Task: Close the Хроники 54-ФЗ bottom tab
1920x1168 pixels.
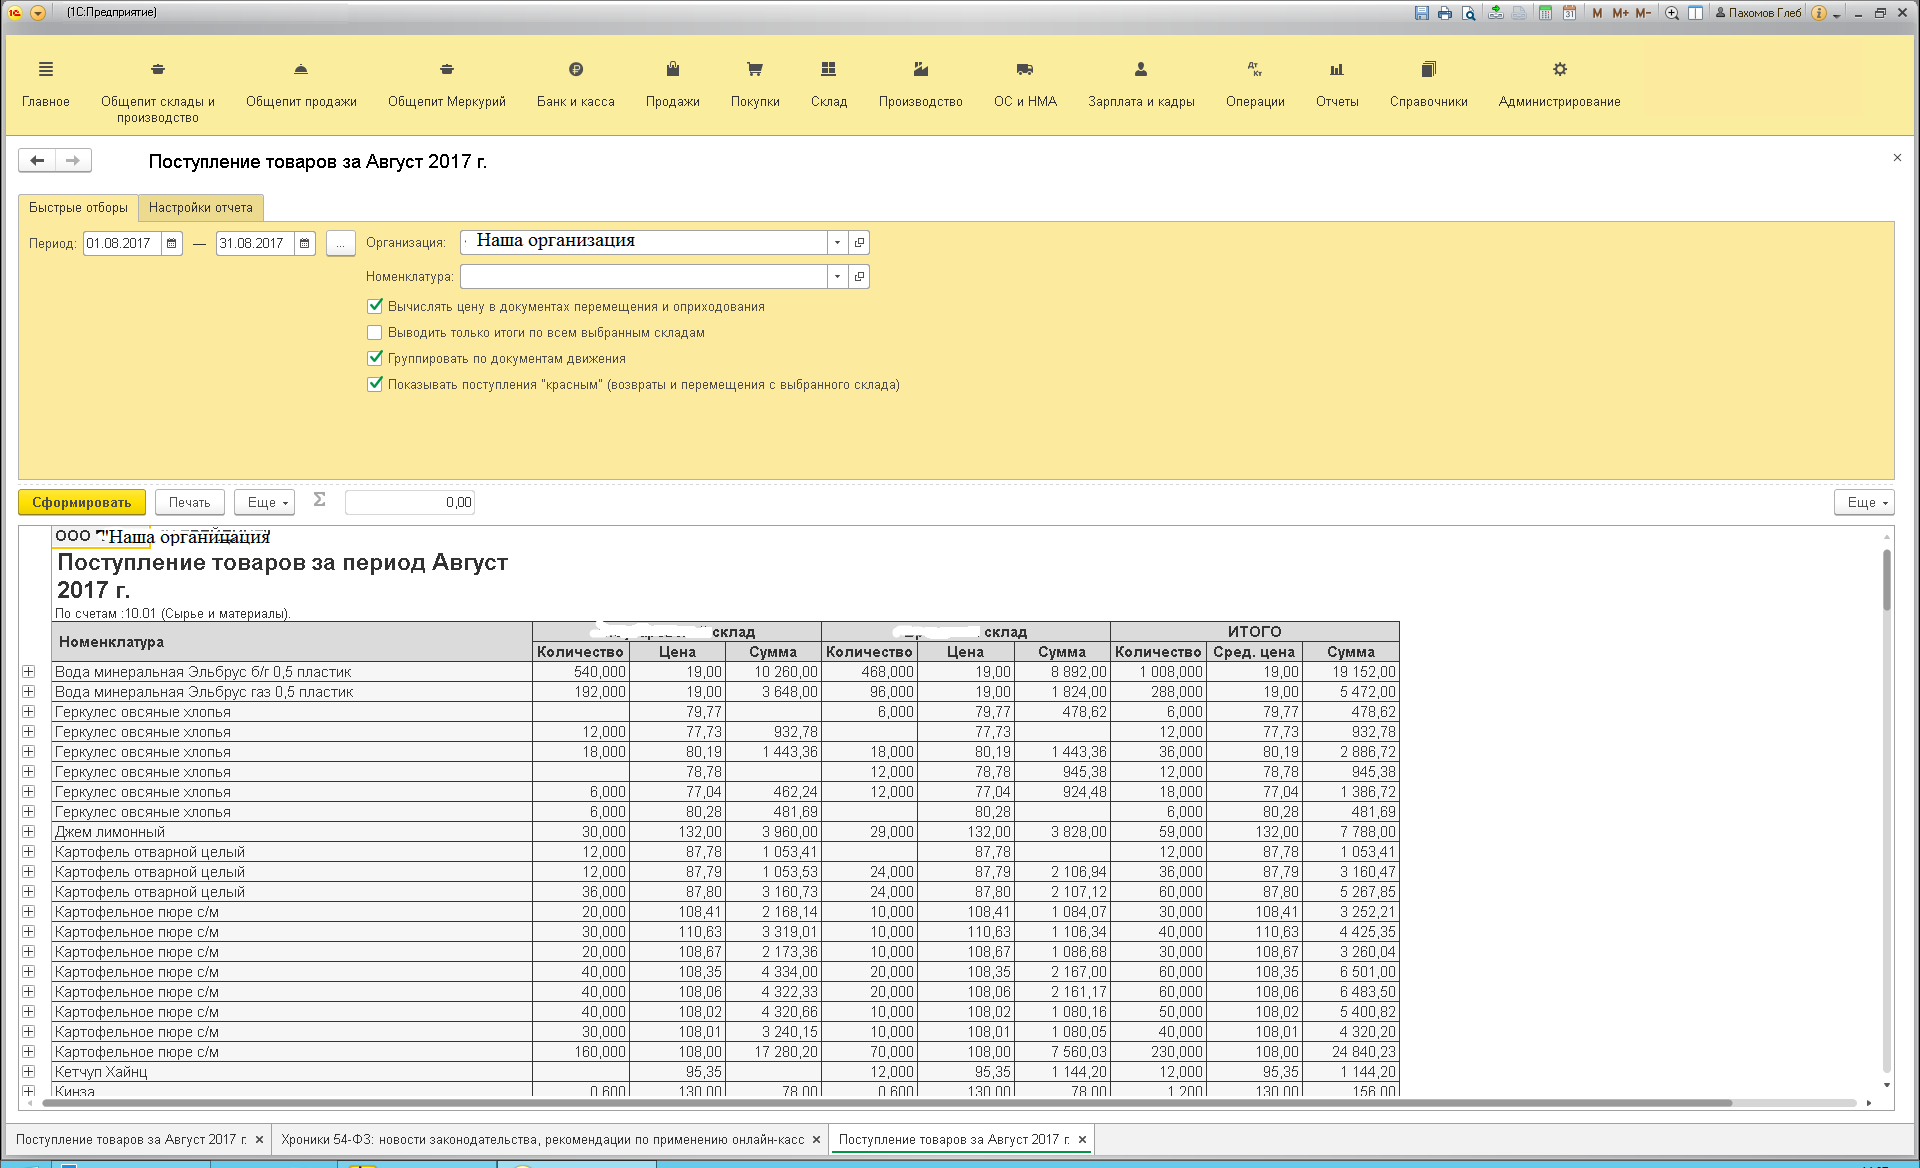Action: click(816, 1139)
